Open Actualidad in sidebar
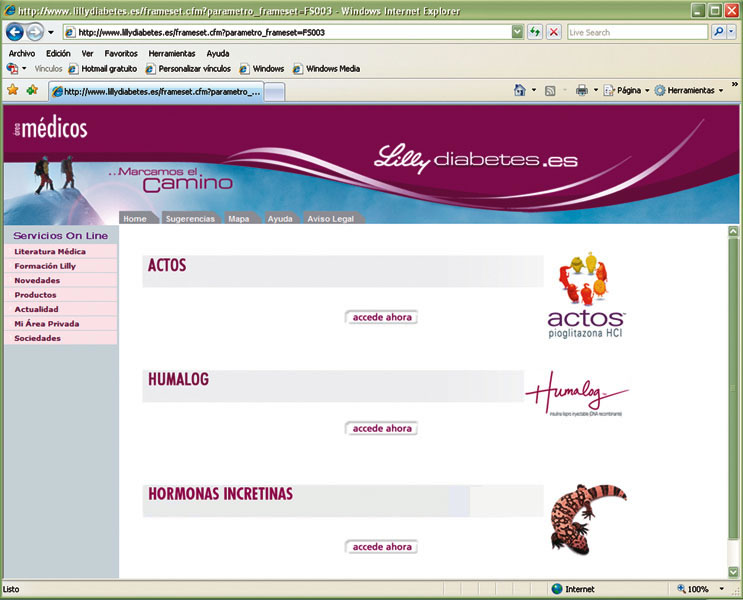Image resolution: width=743 pixels, height=600 pixels. pyautogui.click(x=61, y=309)
